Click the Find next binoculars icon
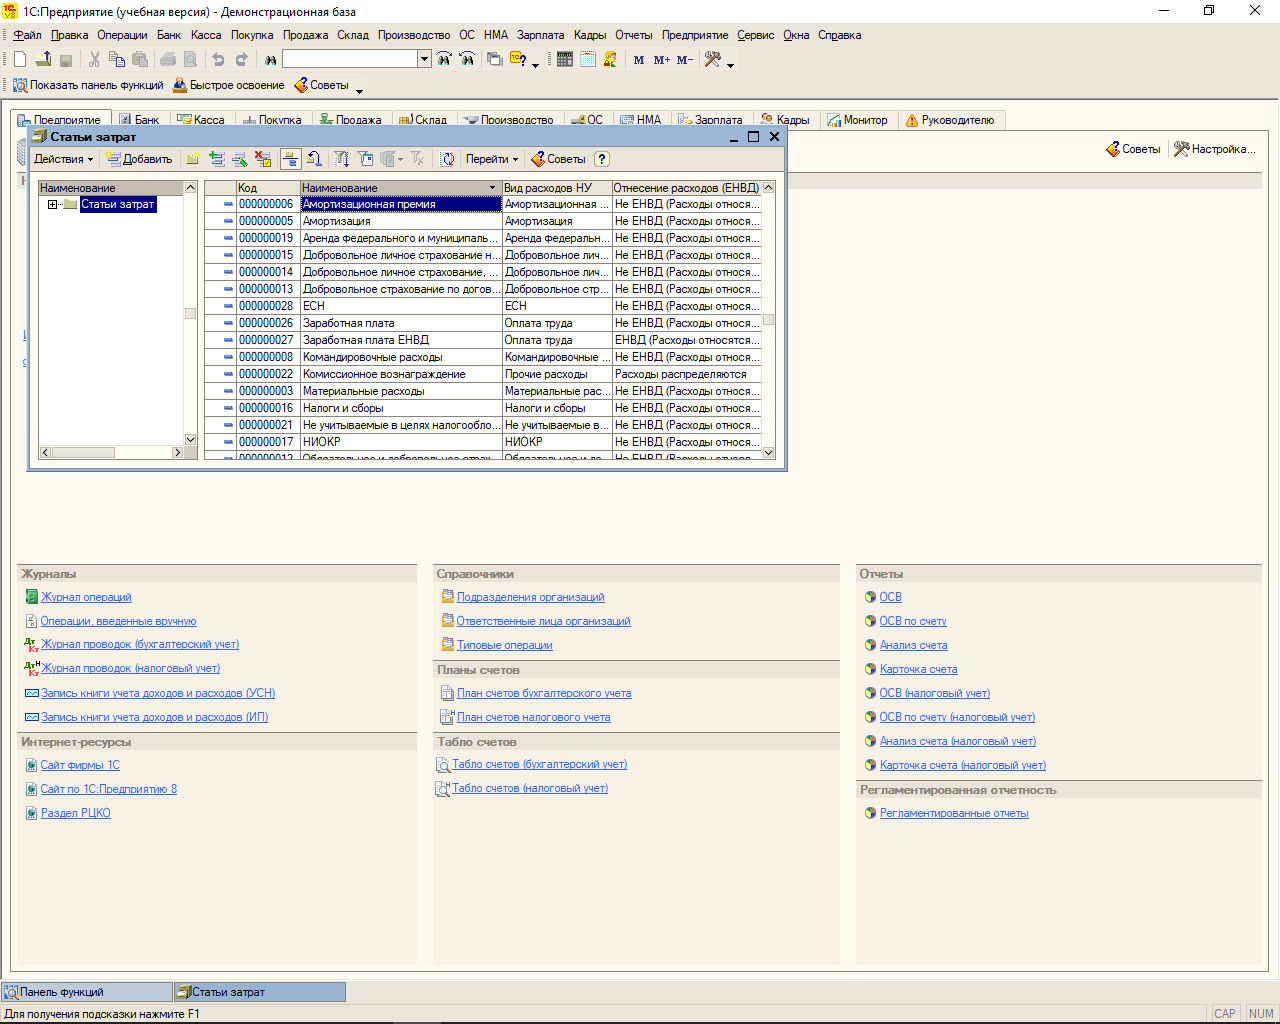 click(x=444, y=59)
